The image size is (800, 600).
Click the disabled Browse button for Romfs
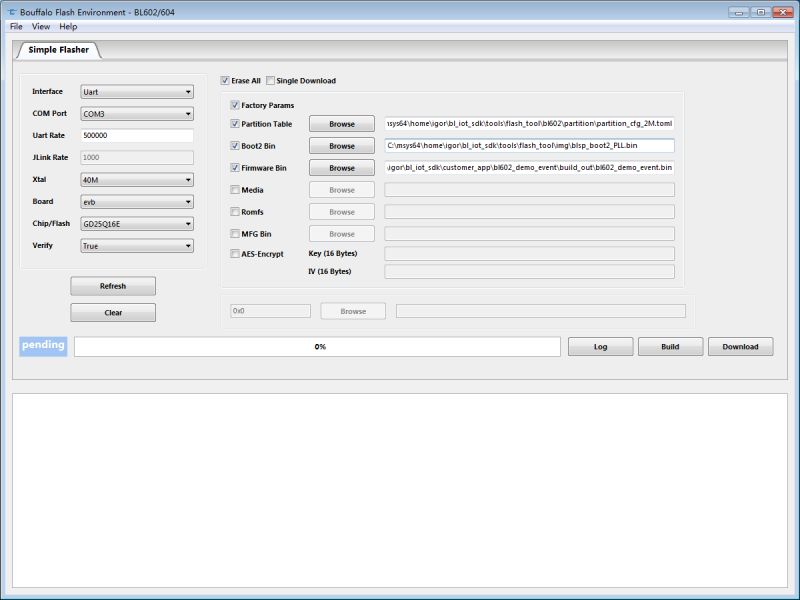click(x=342, y=212)
